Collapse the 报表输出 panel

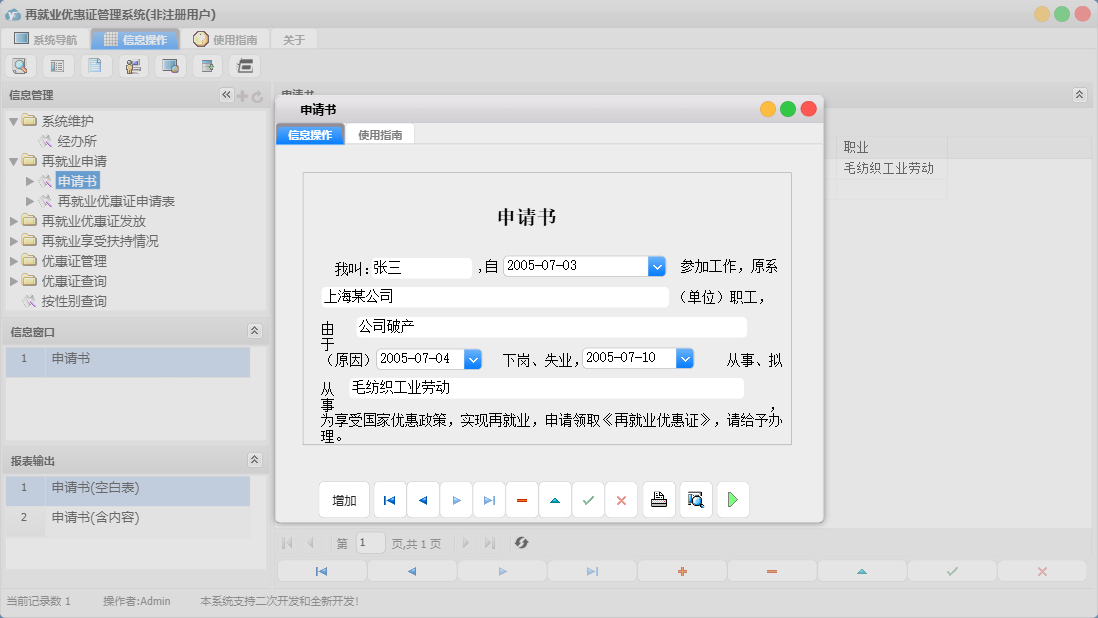[x=255, y=460]
